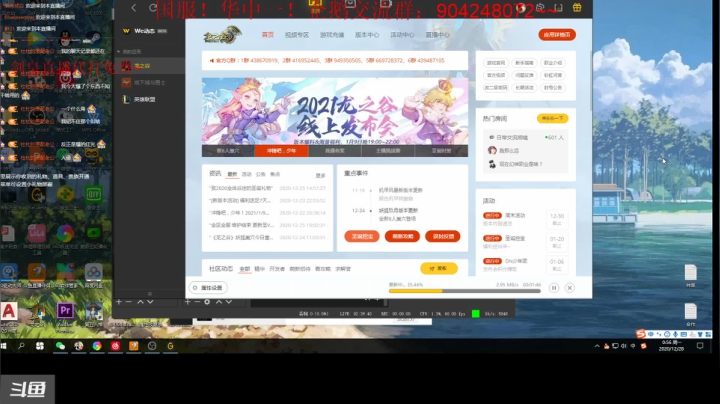Open the 问题反馈 quick link
720x404 pixels.
[x=524, y=75]
